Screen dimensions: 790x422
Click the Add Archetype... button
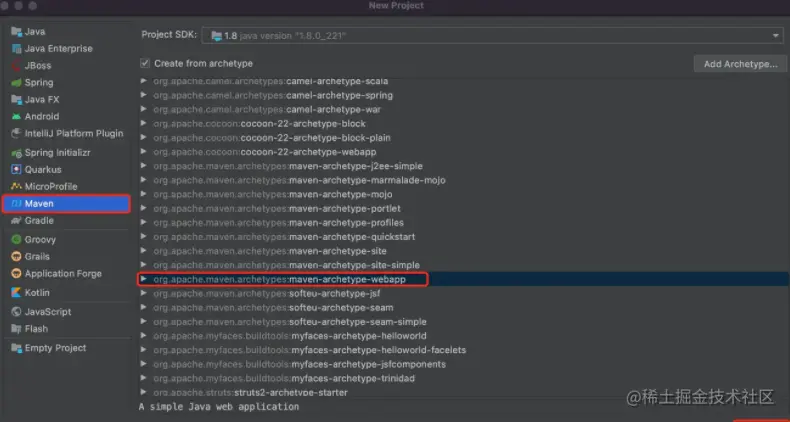(x=740, y=64)
